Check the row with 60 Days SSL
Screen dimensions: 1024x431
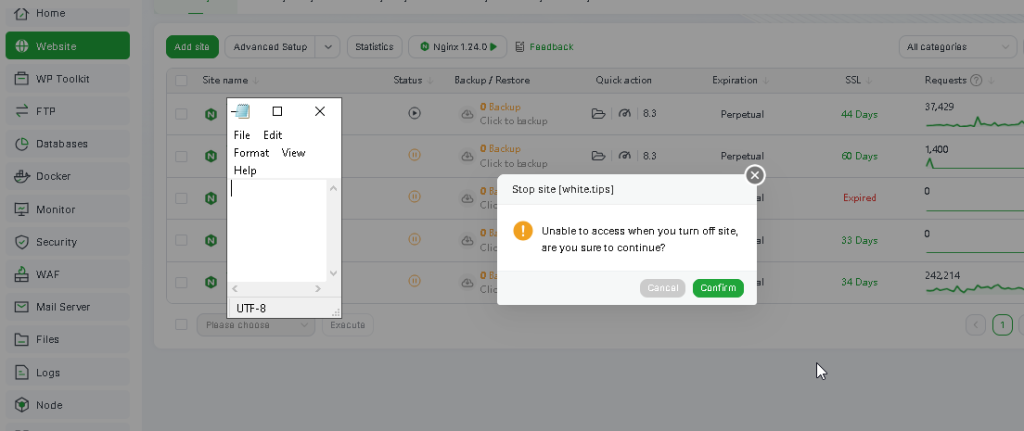point(181,156)
